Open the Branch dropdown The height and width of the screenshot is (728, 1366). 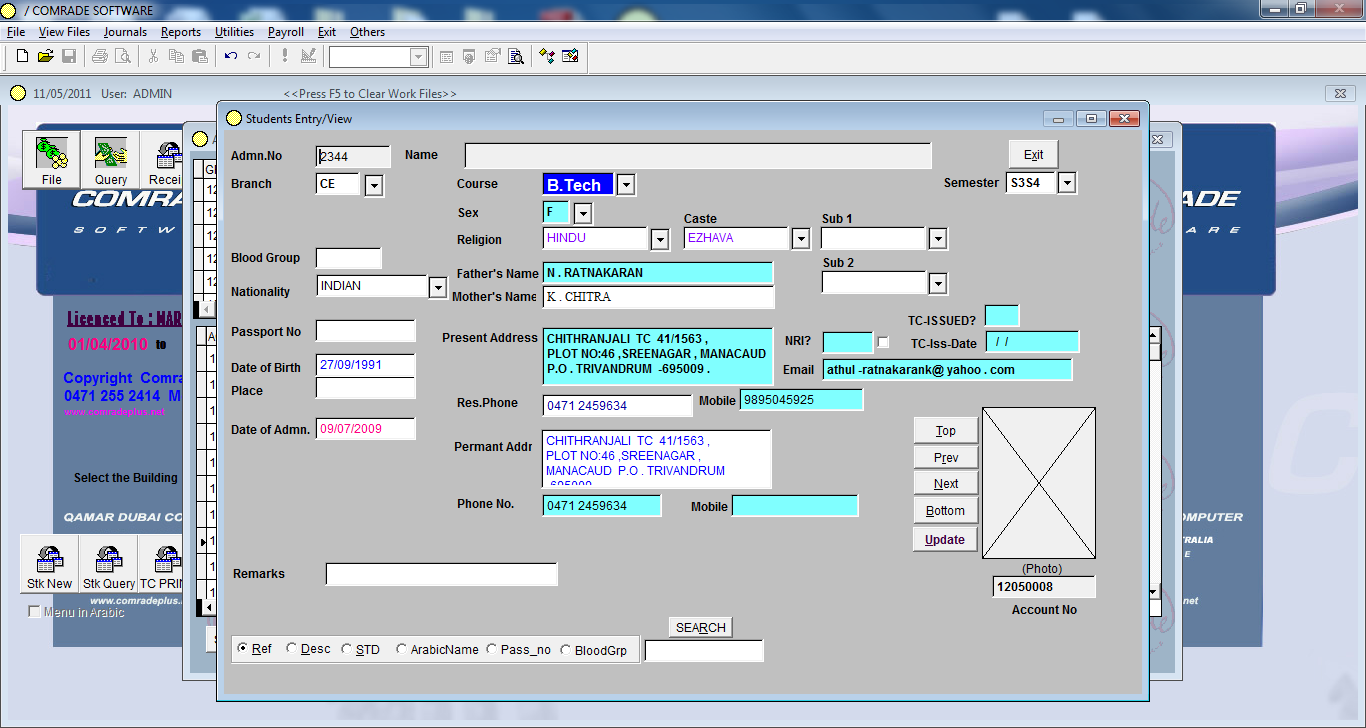coord(373,184)
